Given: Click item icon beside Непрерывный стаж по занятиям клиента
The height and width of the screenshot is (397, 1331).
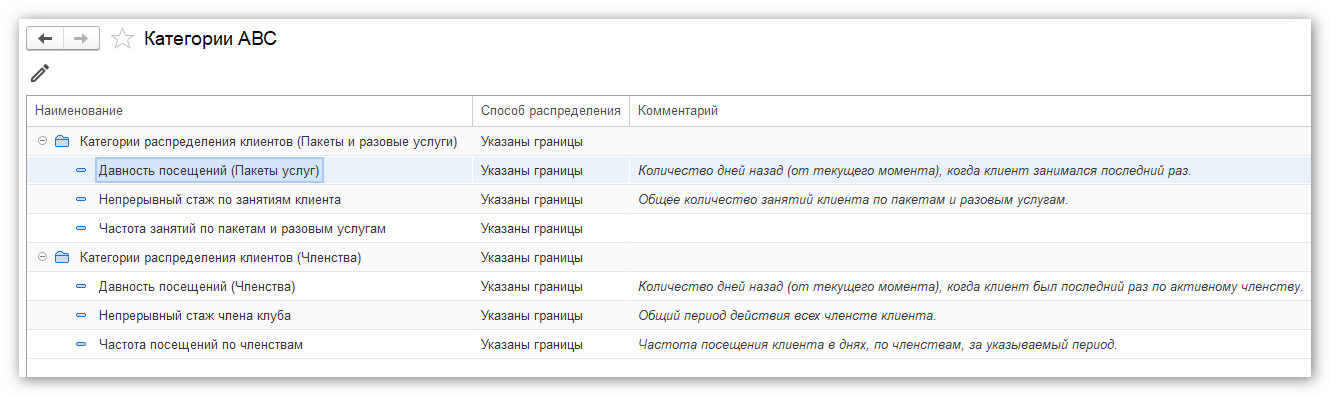Looking at the screenshot, I should [x=81, y=200].
